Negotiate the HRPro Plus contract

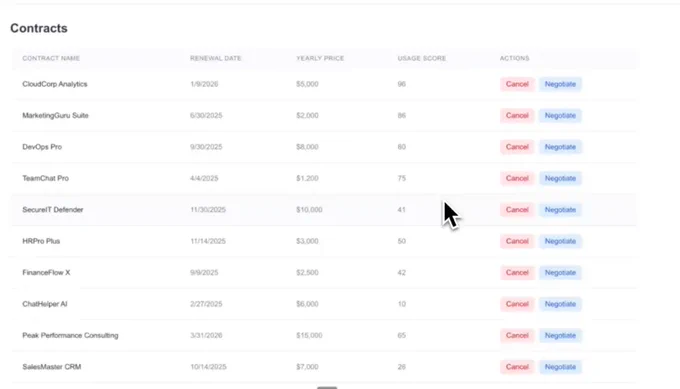click(x=560, y=241)
